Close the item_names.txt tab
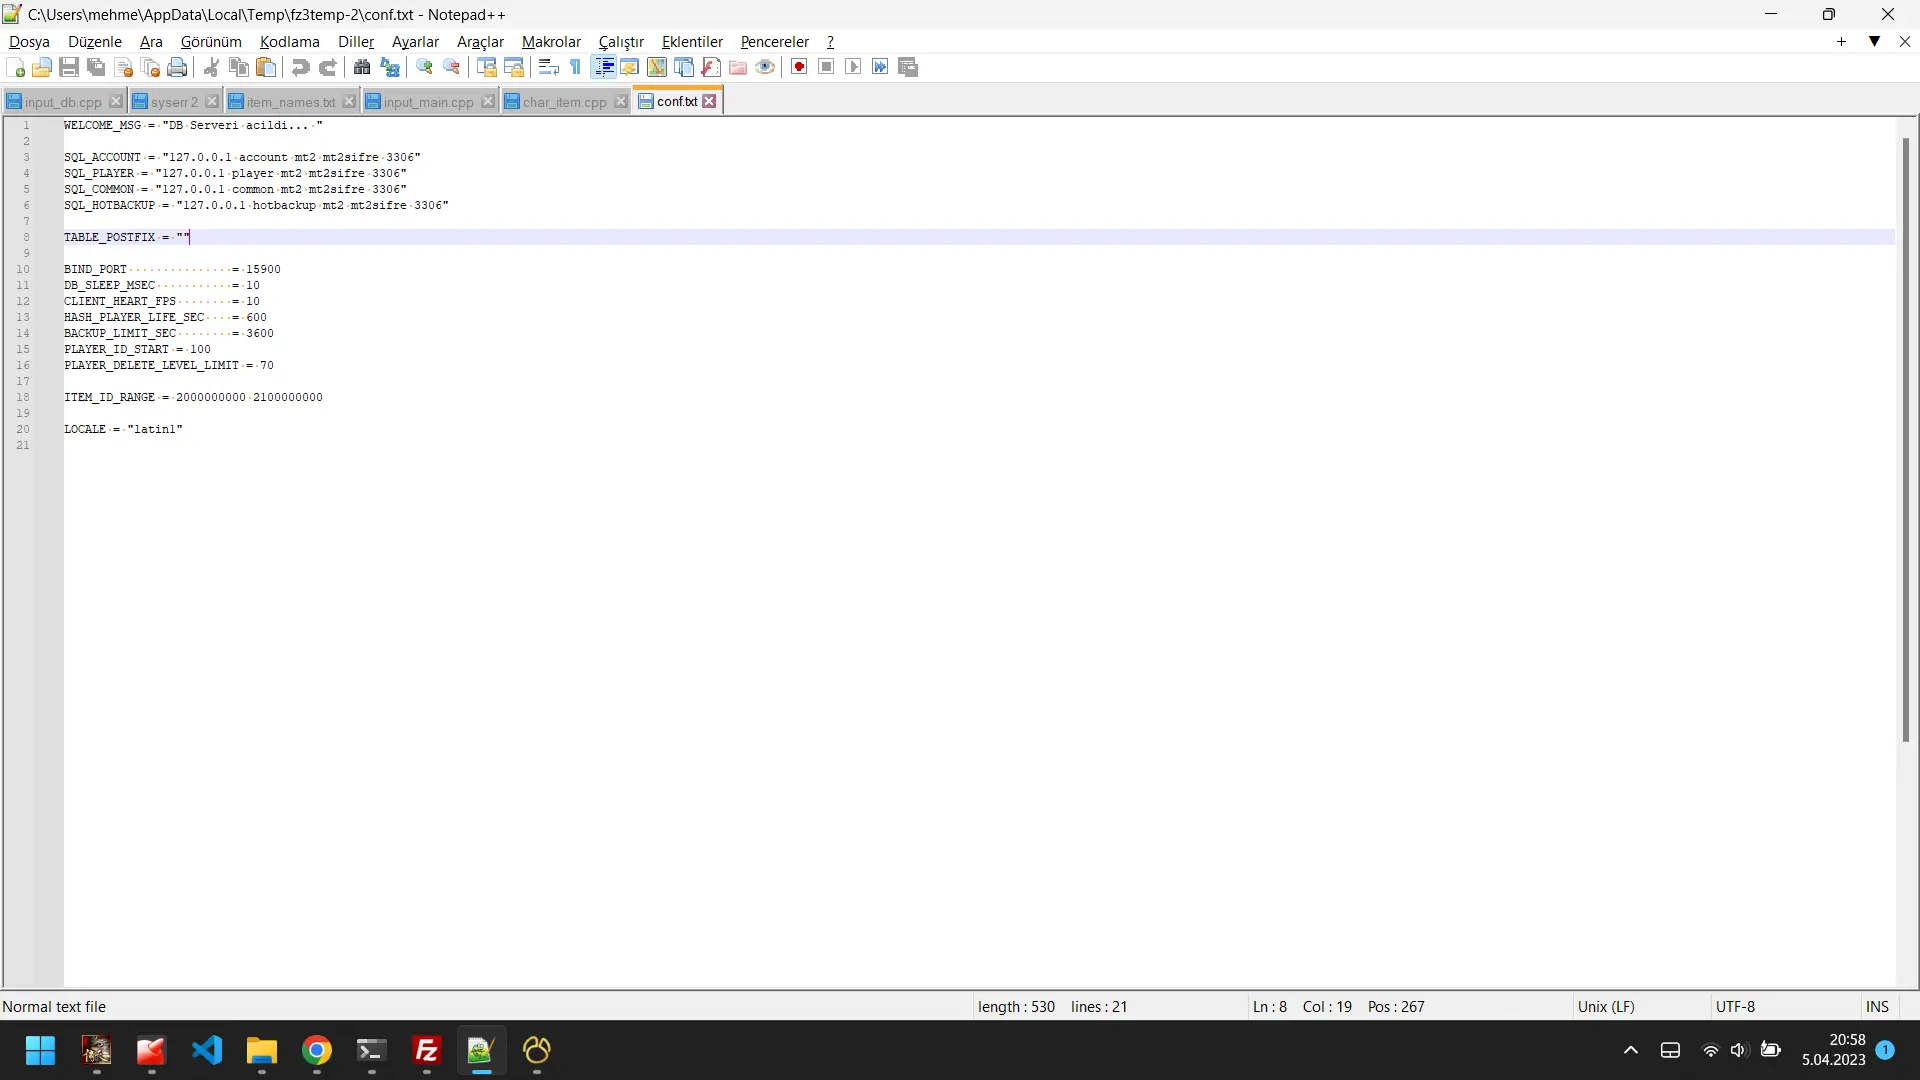The width and height of the screenshot is (1920, 1080). (349, 102)
